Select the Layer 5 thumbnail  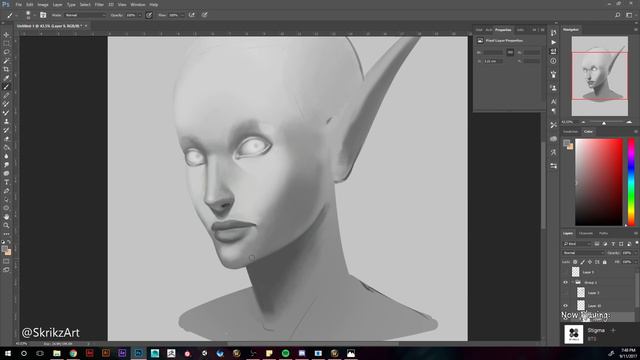point(576,272)
